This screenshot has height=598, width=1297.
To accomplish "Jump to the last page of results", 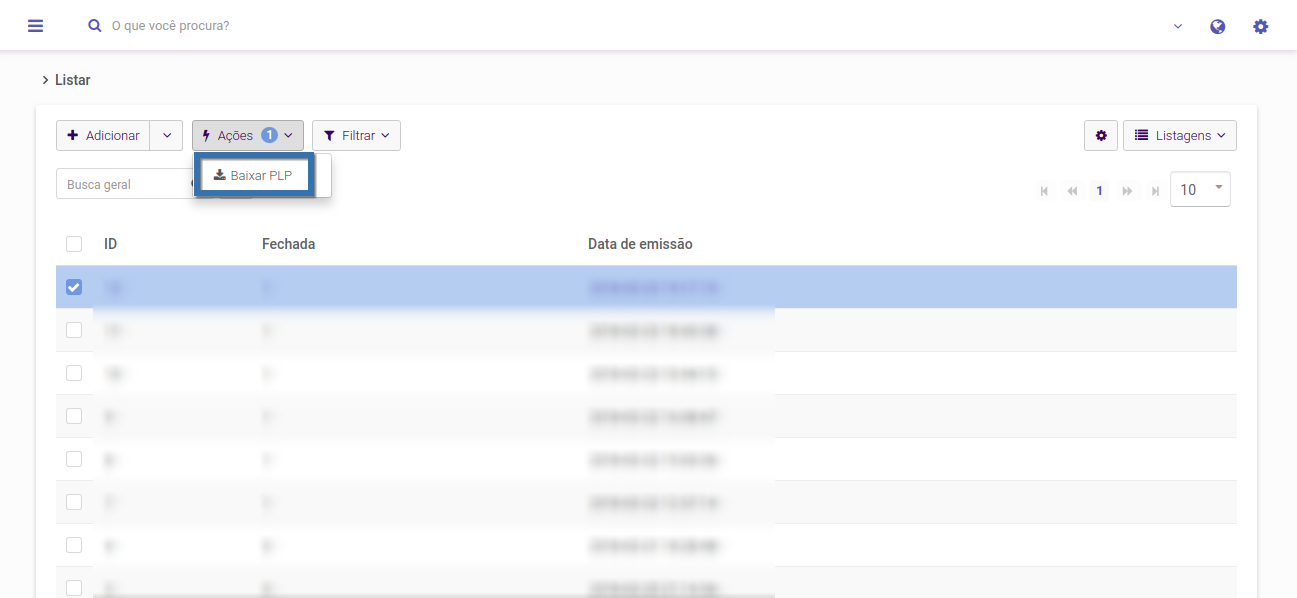I will pyautogui.click(x=1156, y=191).
